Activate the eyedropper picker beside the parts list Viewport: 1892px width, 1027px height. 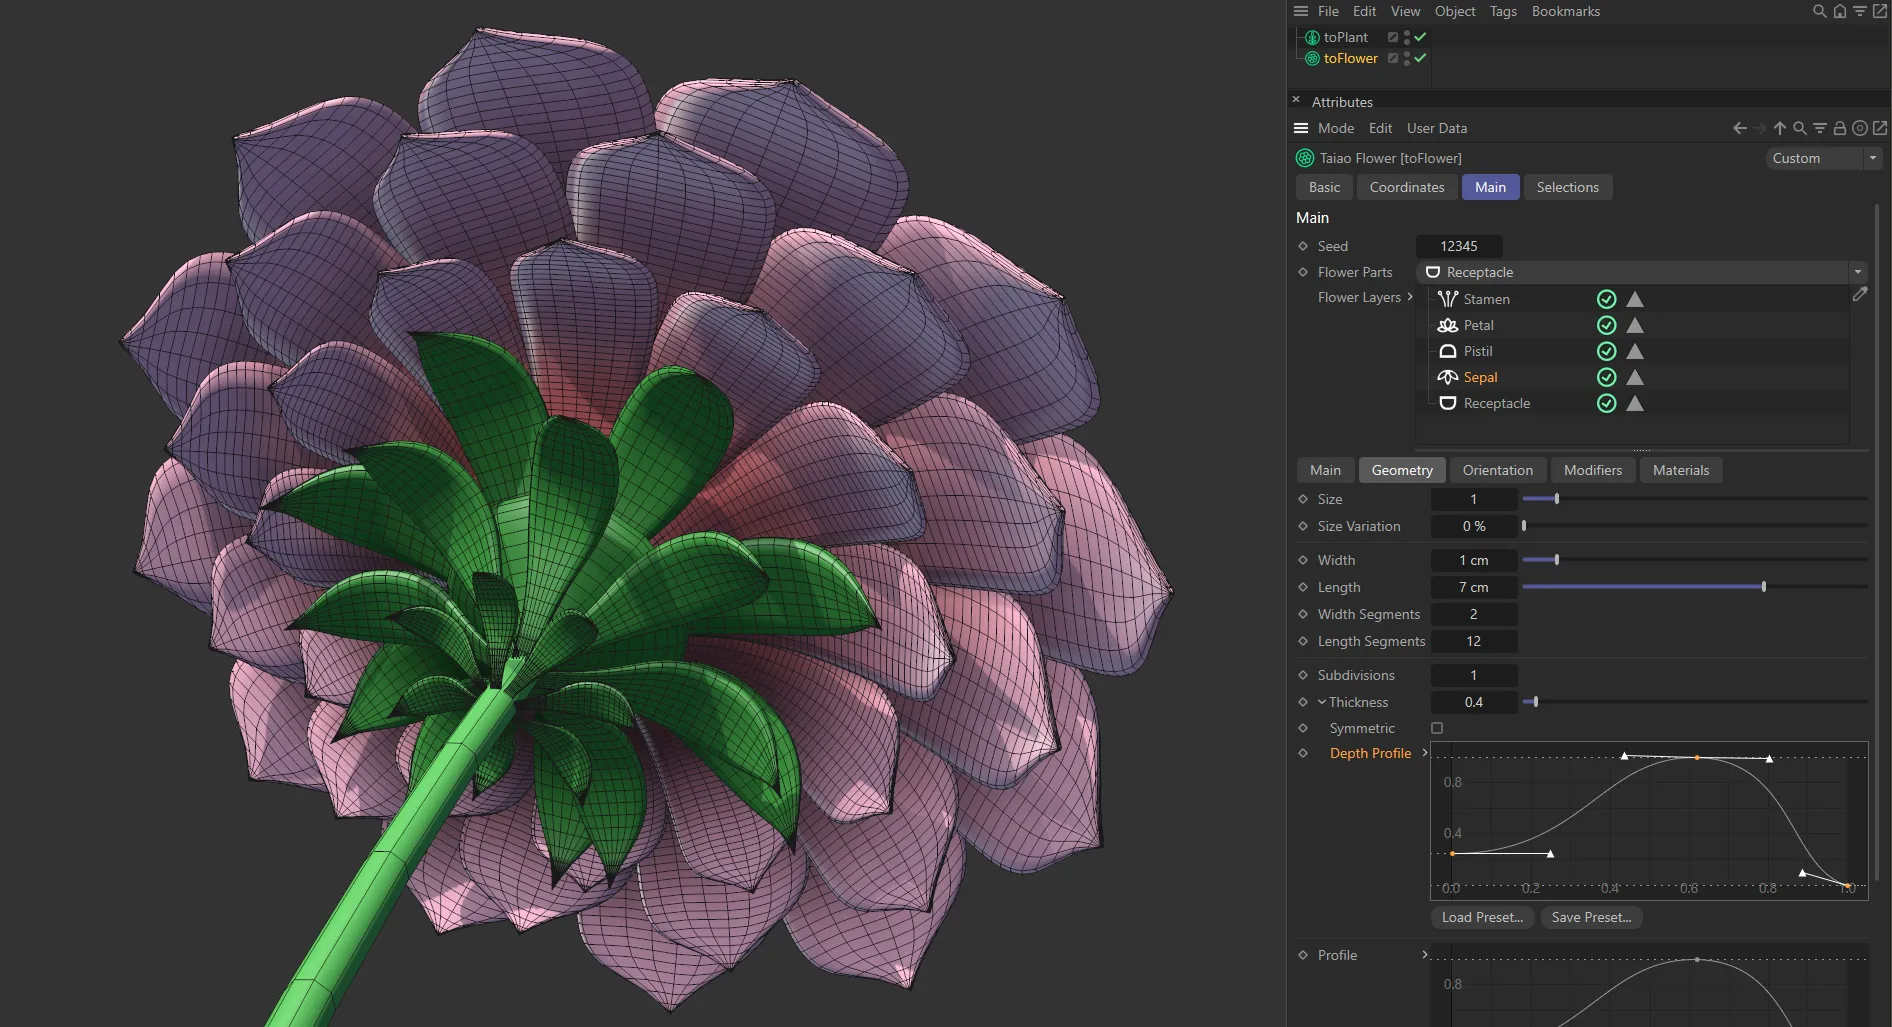[1861, 294]
